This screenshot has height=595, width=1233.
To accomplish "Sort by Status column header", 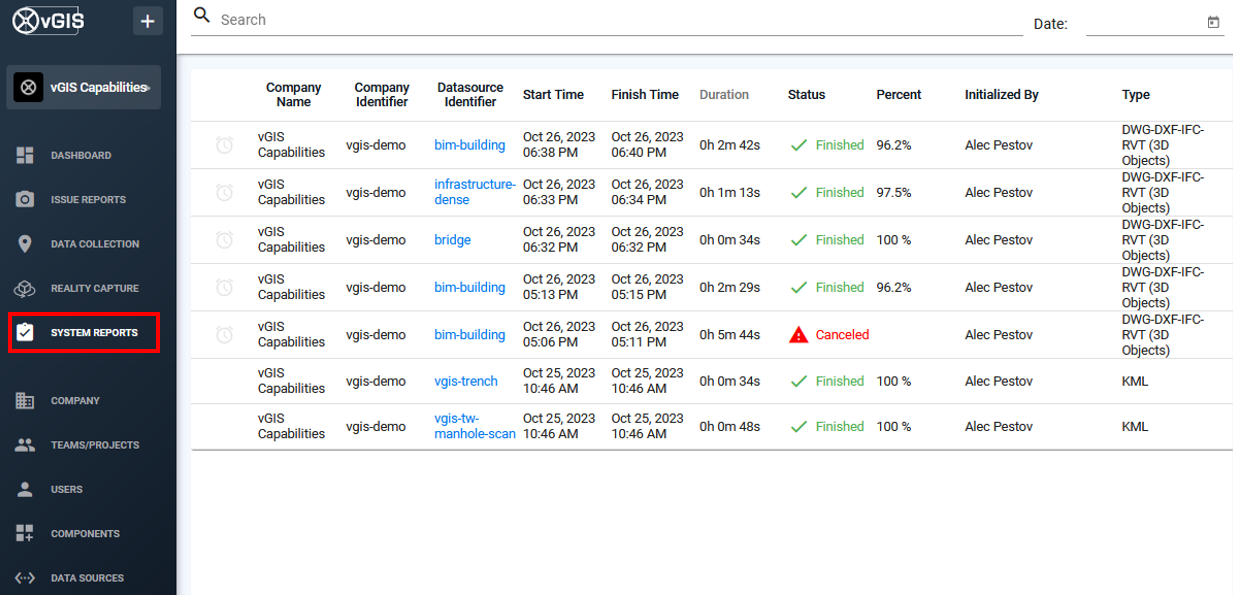I will 807,95.
